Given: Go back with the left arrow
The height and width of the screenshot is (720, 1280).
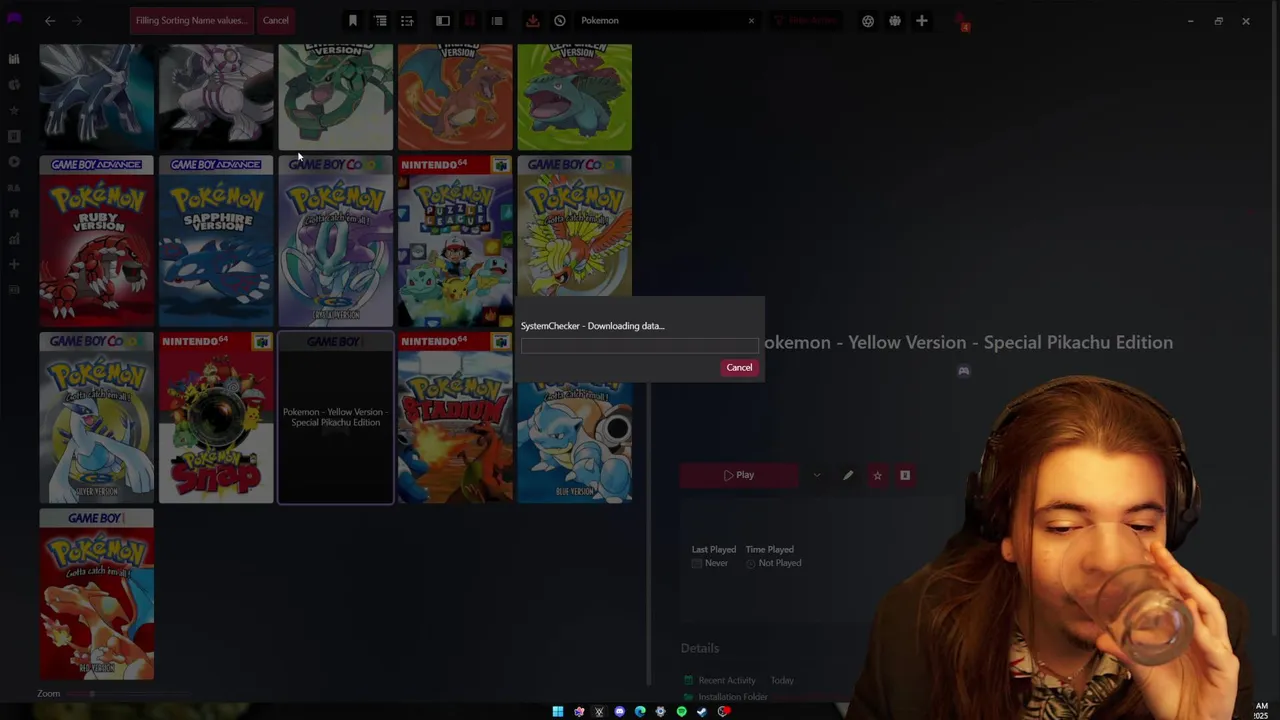Looking at the screenshot, I should point(50,20).
